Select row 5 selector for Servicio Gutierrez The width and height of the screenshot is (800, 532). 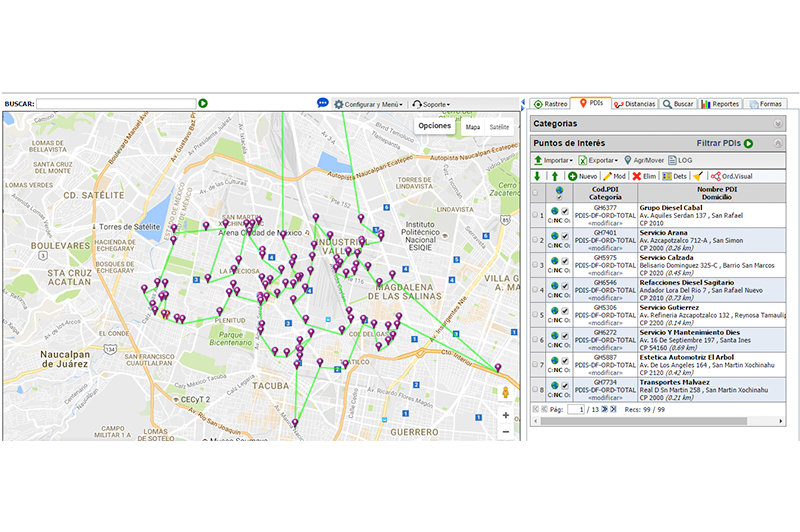[535, 315]
